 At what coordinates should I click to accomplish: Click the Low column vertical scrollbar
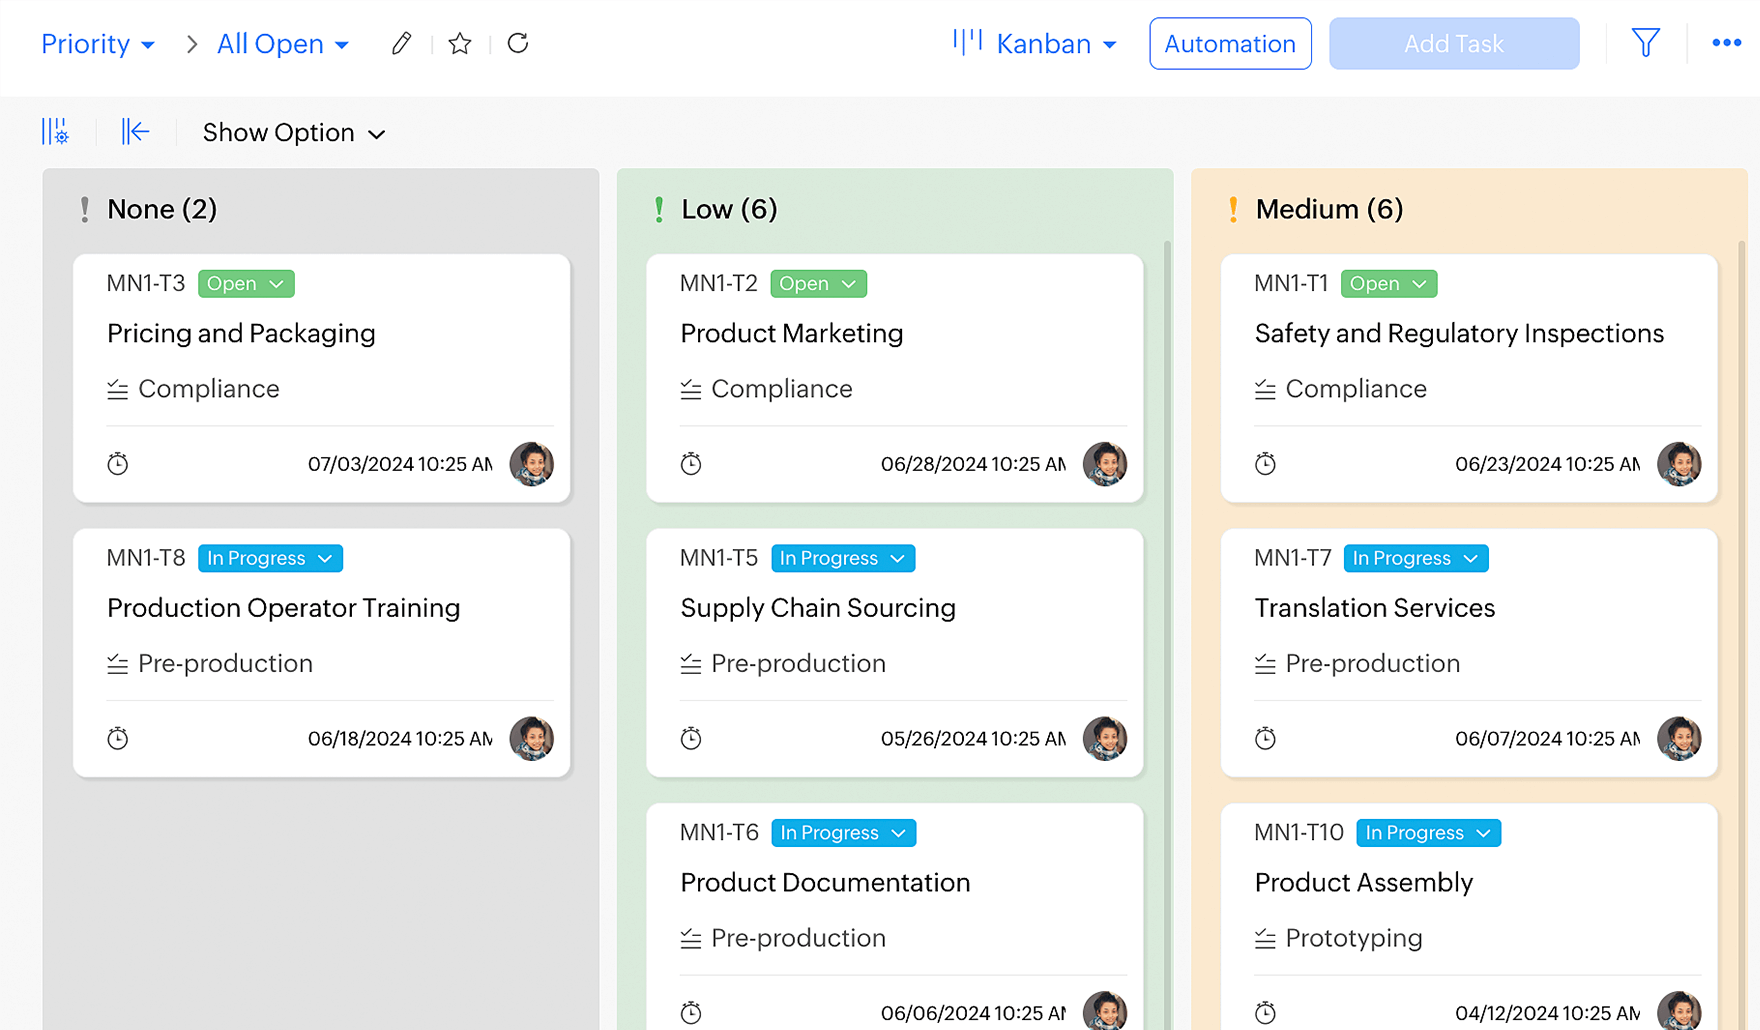tap(1167, 500)
